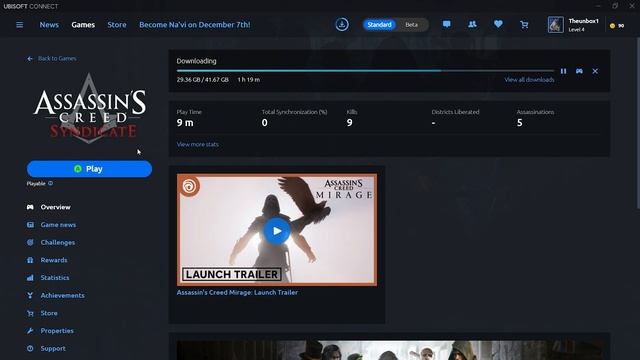Open Assassin's Creed Mirage: Launch Trailer title link
Image resolution: width=640 pixels, height=360 pixels.
(237, 292)
